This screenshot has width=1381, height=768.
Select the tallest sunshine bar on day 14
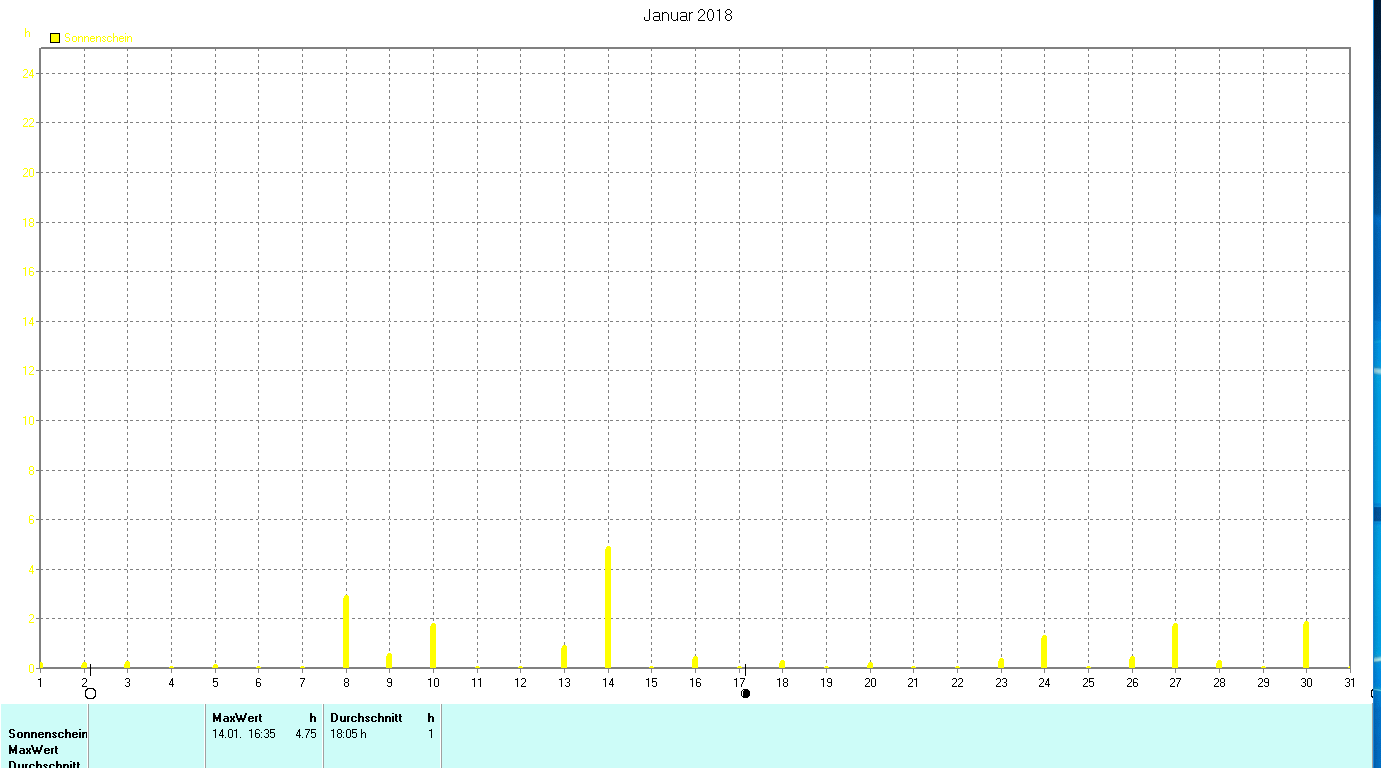point(608,607)
